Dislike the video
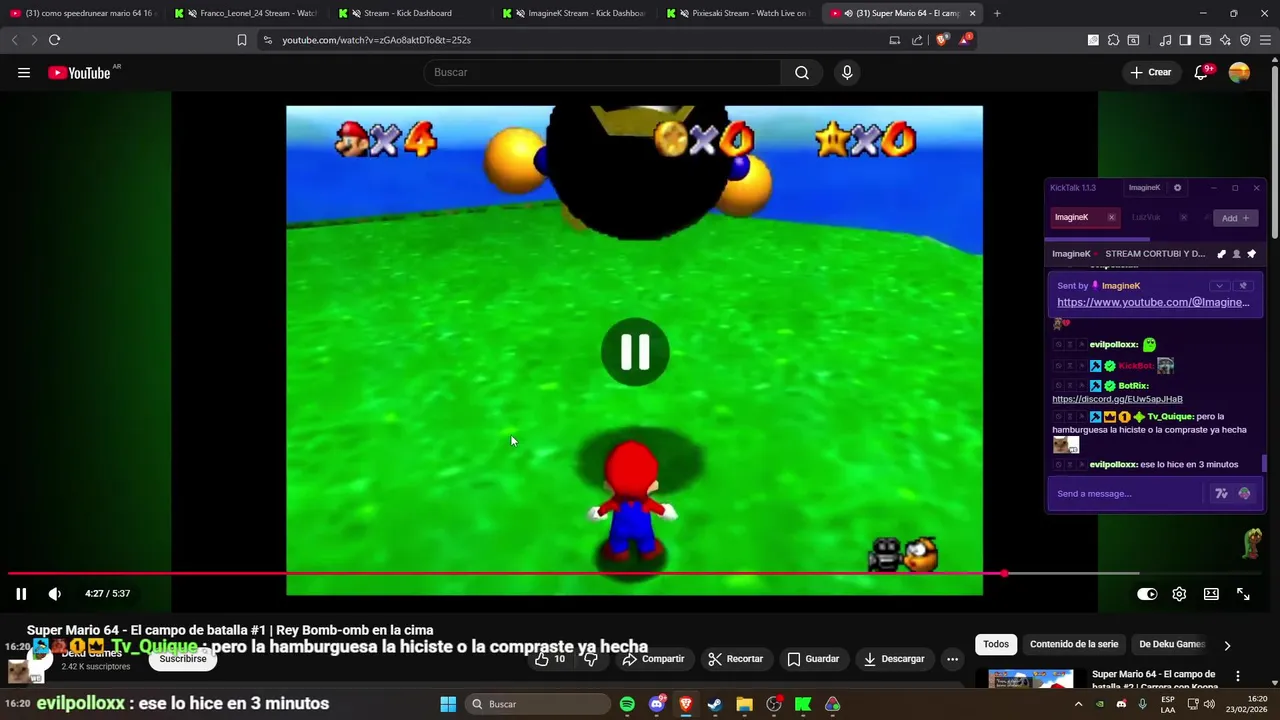1280x720 pixels. 590,659
